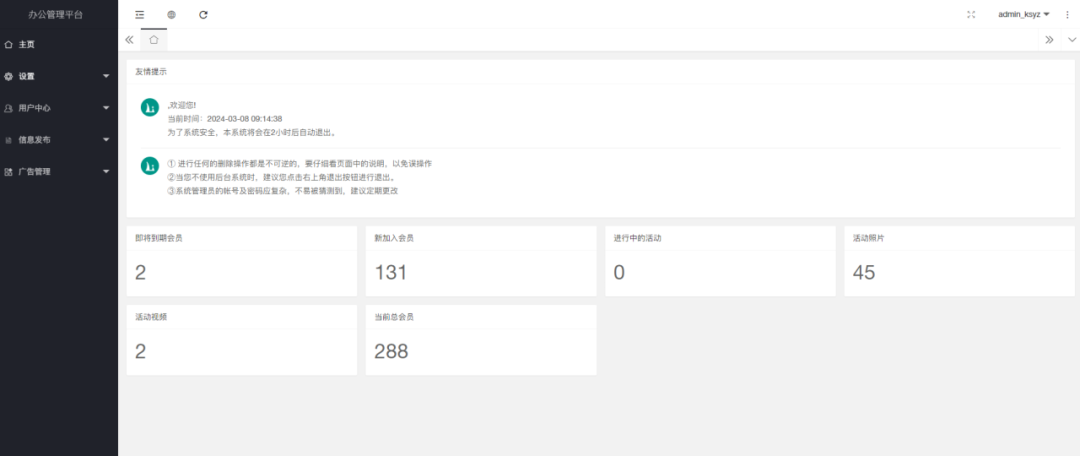Click the 进行中的活动 card title

click(637, 238)
